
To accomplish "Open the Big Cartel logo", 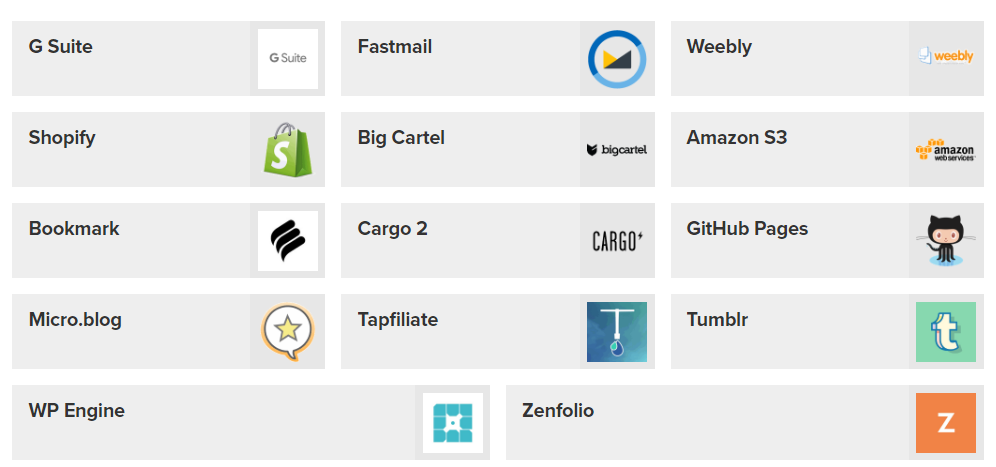I will pos(617,150).
